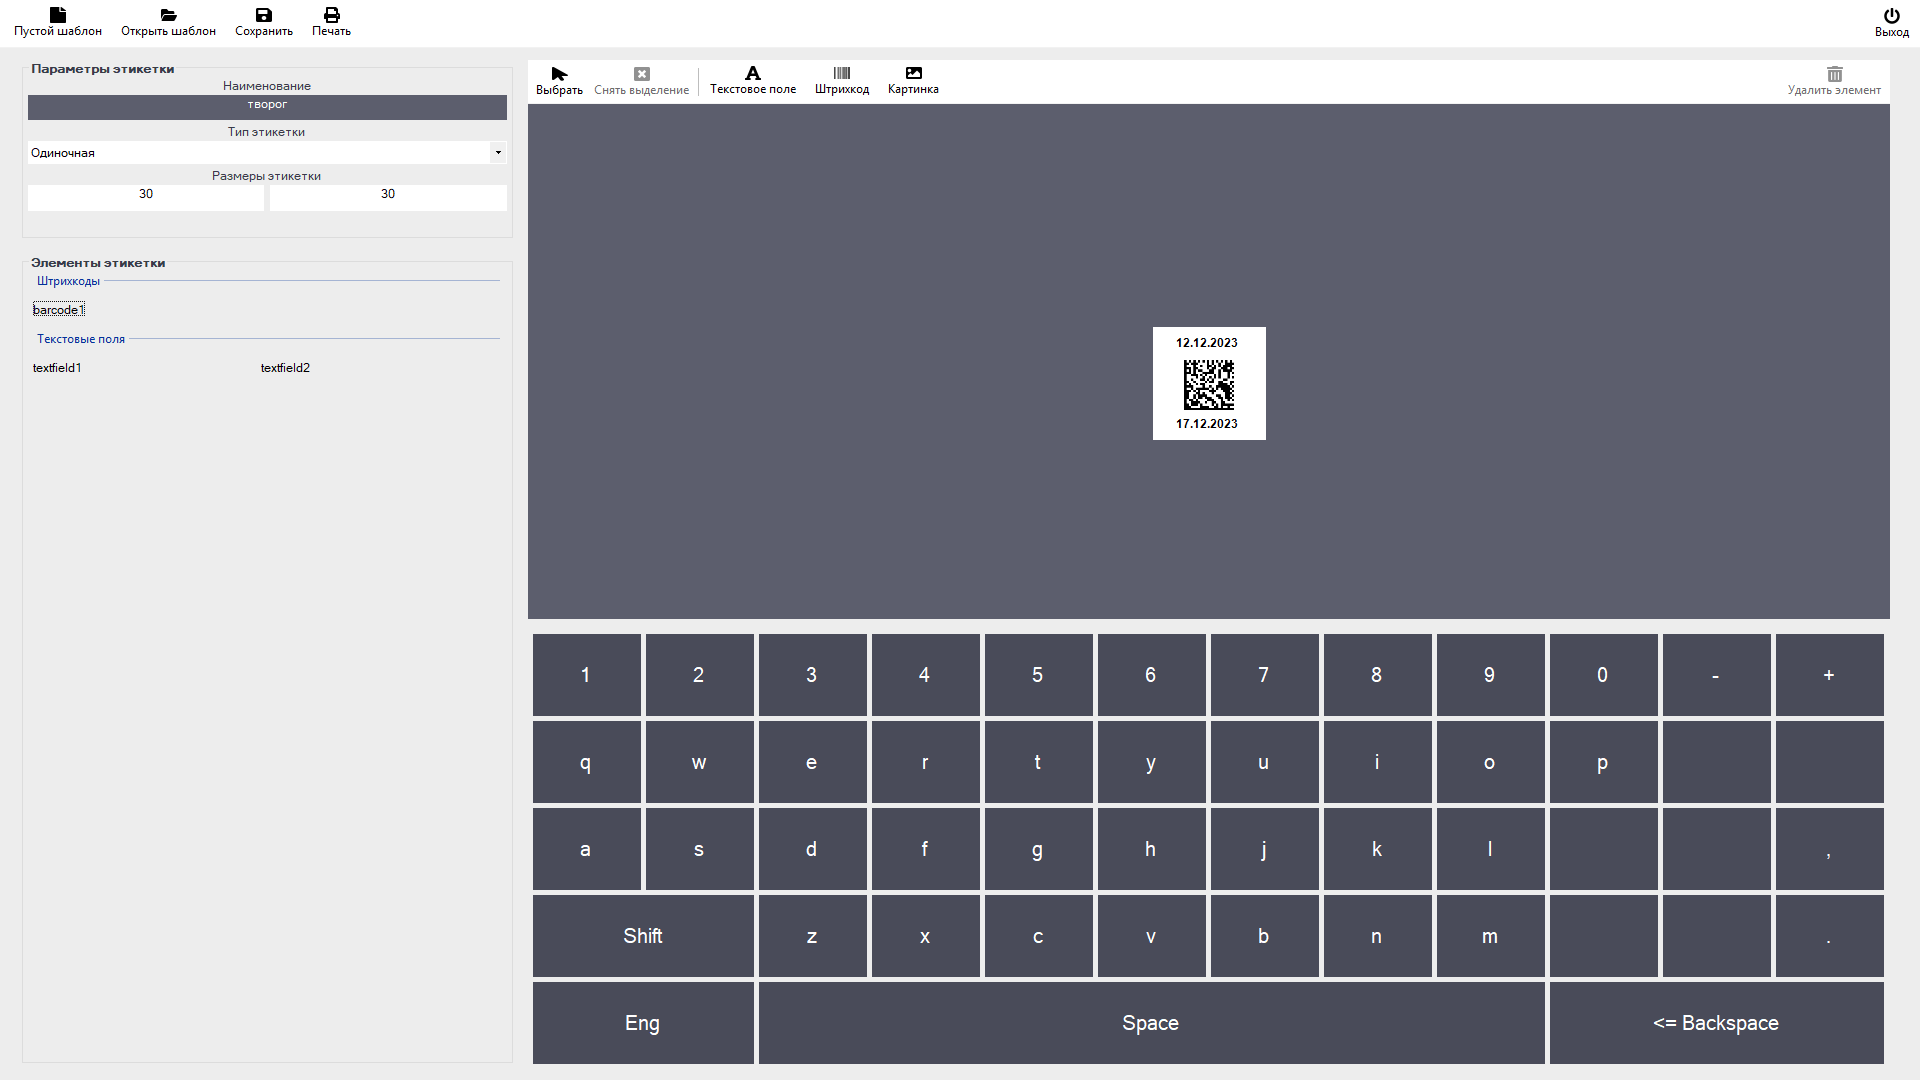Tap the o key on the keyboard

coord(1491,762)
